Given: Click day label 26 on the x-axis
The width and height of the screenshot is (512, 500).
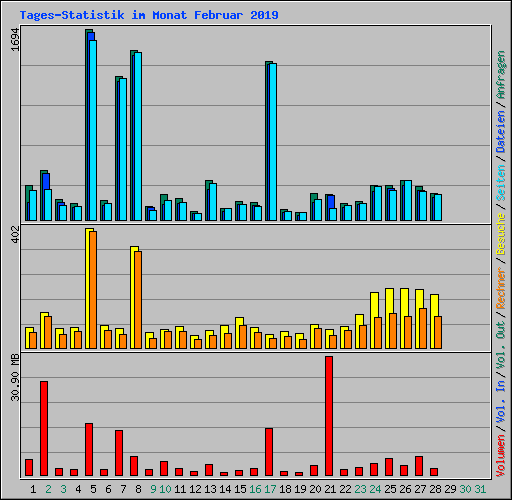Looking at the screenshot, I should (x=405, y=489).
